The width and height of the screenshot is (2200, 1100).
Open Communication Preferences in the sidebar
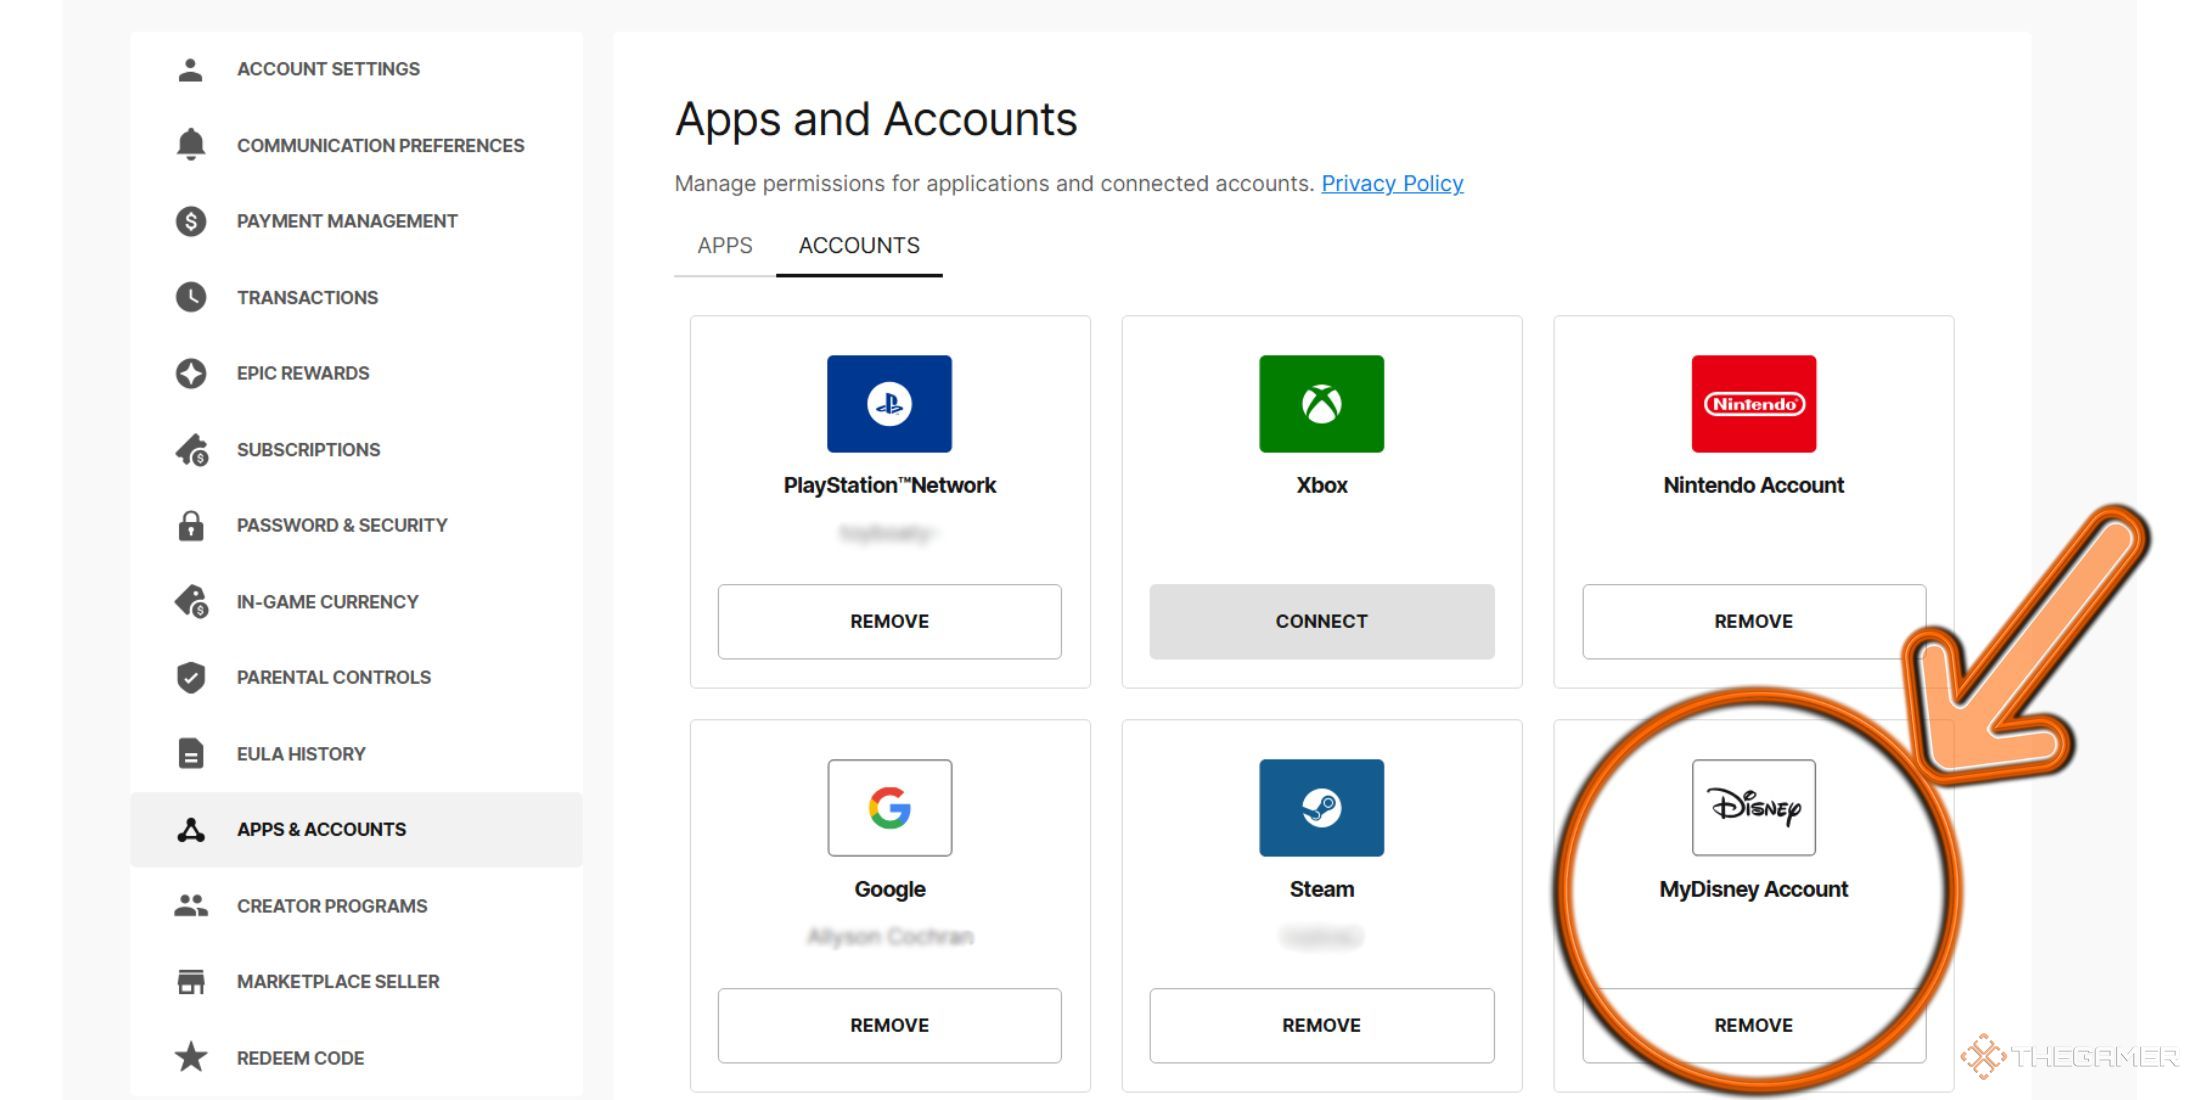pyautogui.click(x=356, y=145)
